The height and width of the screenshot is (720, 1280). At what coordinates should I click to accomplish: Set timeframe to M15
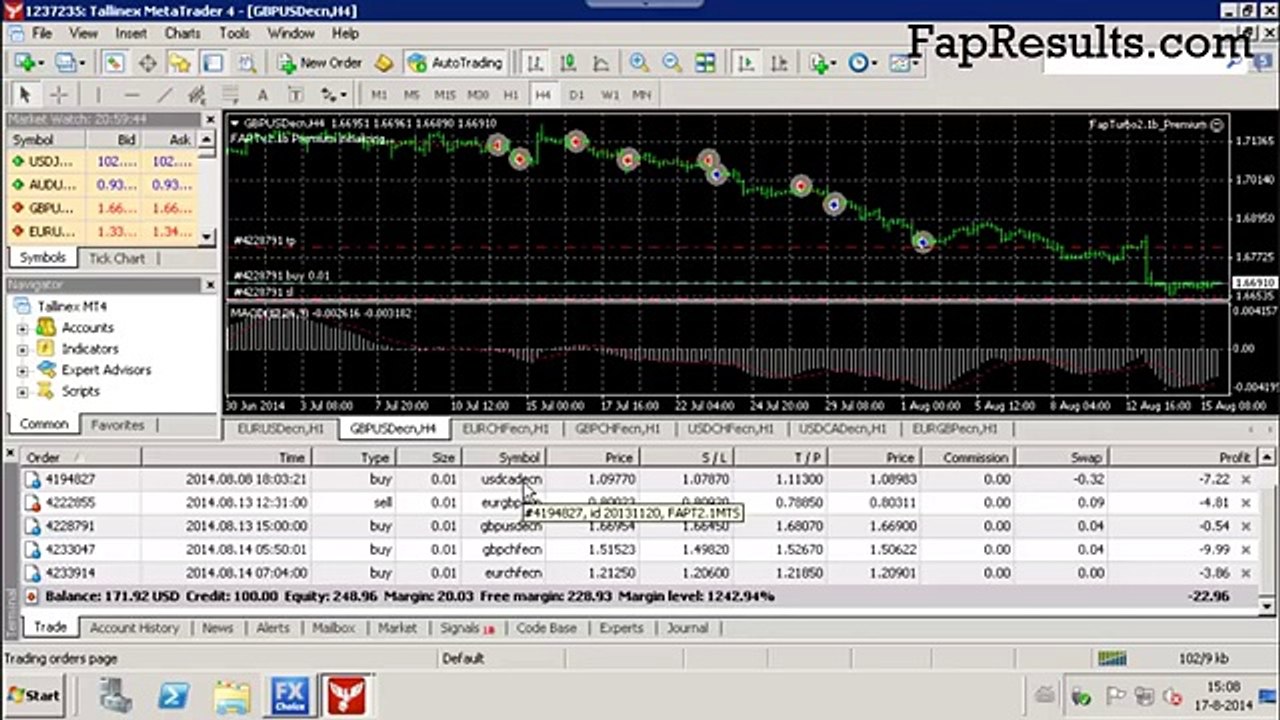pyautogui.click(x=445, y=95)
